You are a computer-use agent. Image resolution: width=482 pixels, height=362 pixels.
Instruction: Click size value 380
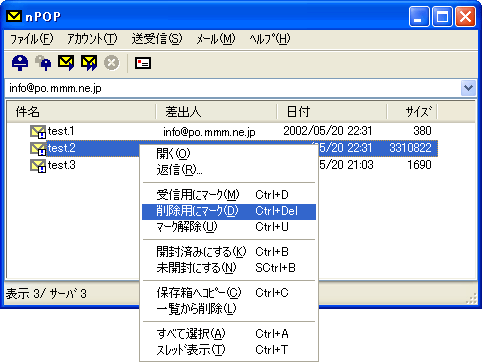(422, 131)
